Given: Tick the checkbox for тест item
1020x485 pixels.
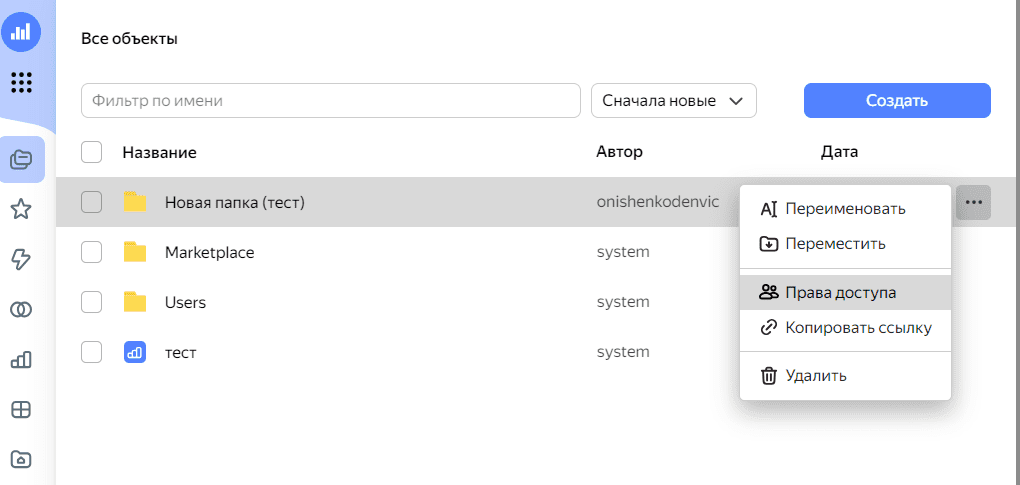Looking at the screenshot, I should (92, 352).
